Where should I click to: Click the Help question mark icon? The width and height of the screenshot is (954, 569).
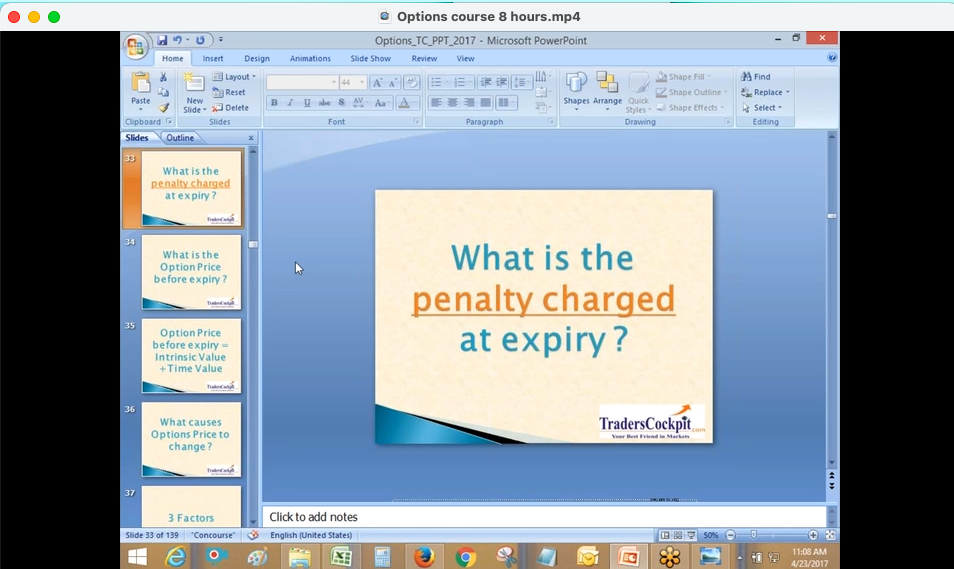click(832, 58)
